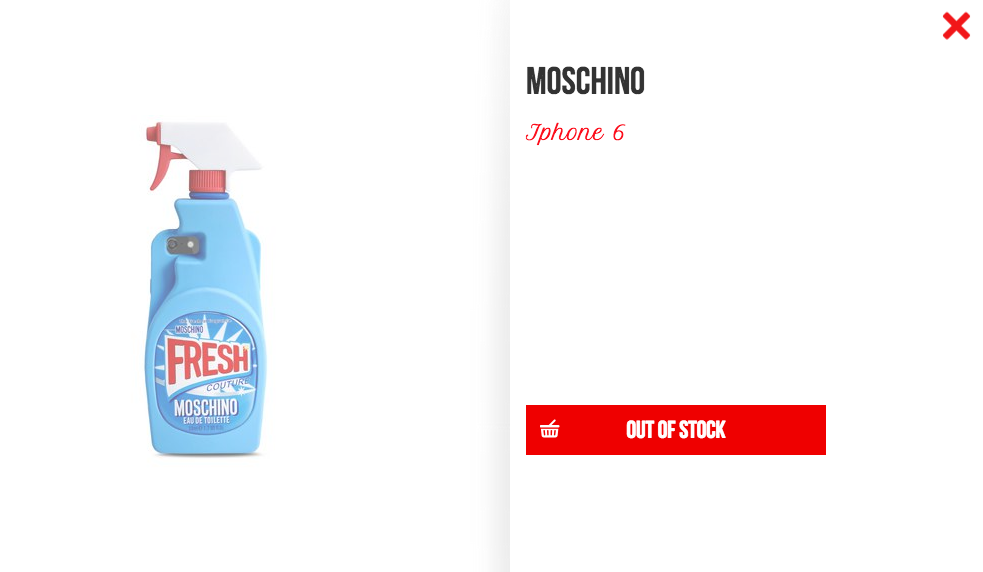
Task: Click small MOSCHINO text atop label starburst
Action: point(189,329)
